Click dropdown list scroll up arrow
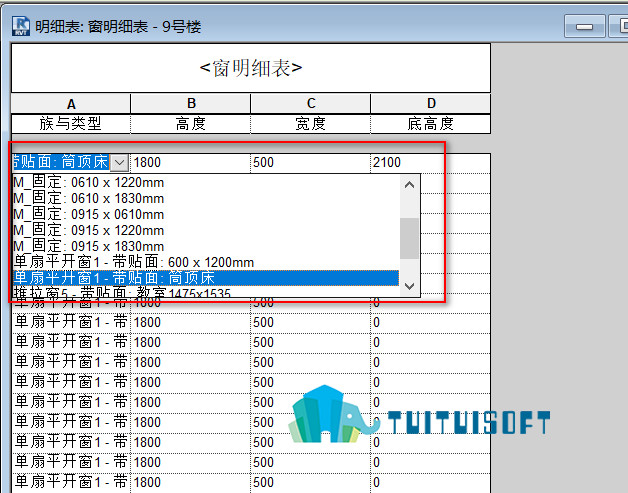 (x=409, y=185)
